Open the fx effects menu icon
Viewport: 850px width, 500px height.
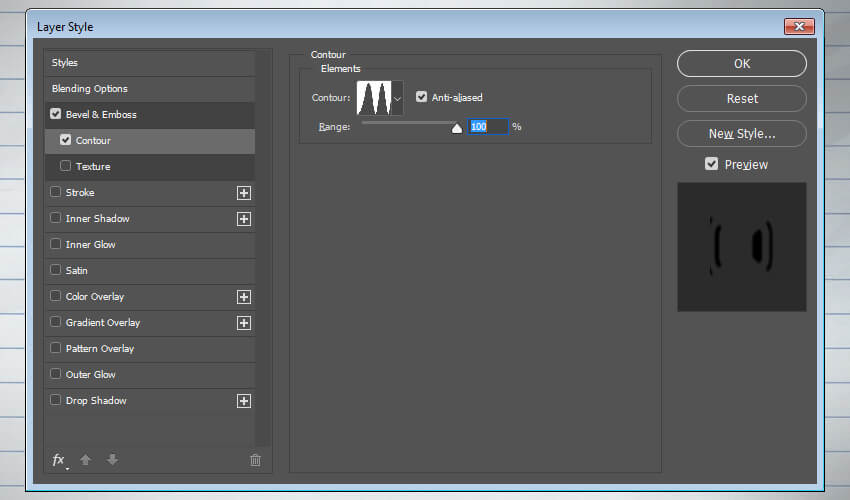(x=59, y=460)
